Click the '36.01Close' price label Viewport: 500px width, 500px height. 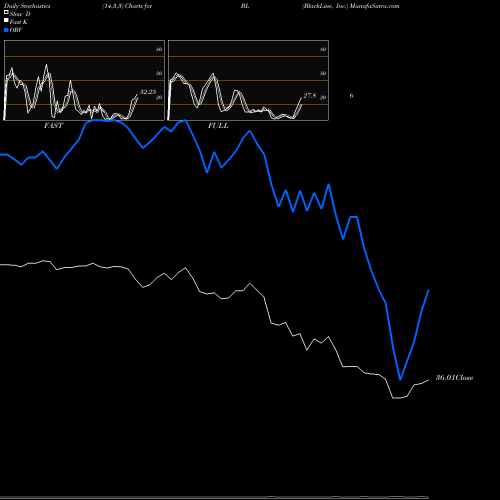point(455,378)
